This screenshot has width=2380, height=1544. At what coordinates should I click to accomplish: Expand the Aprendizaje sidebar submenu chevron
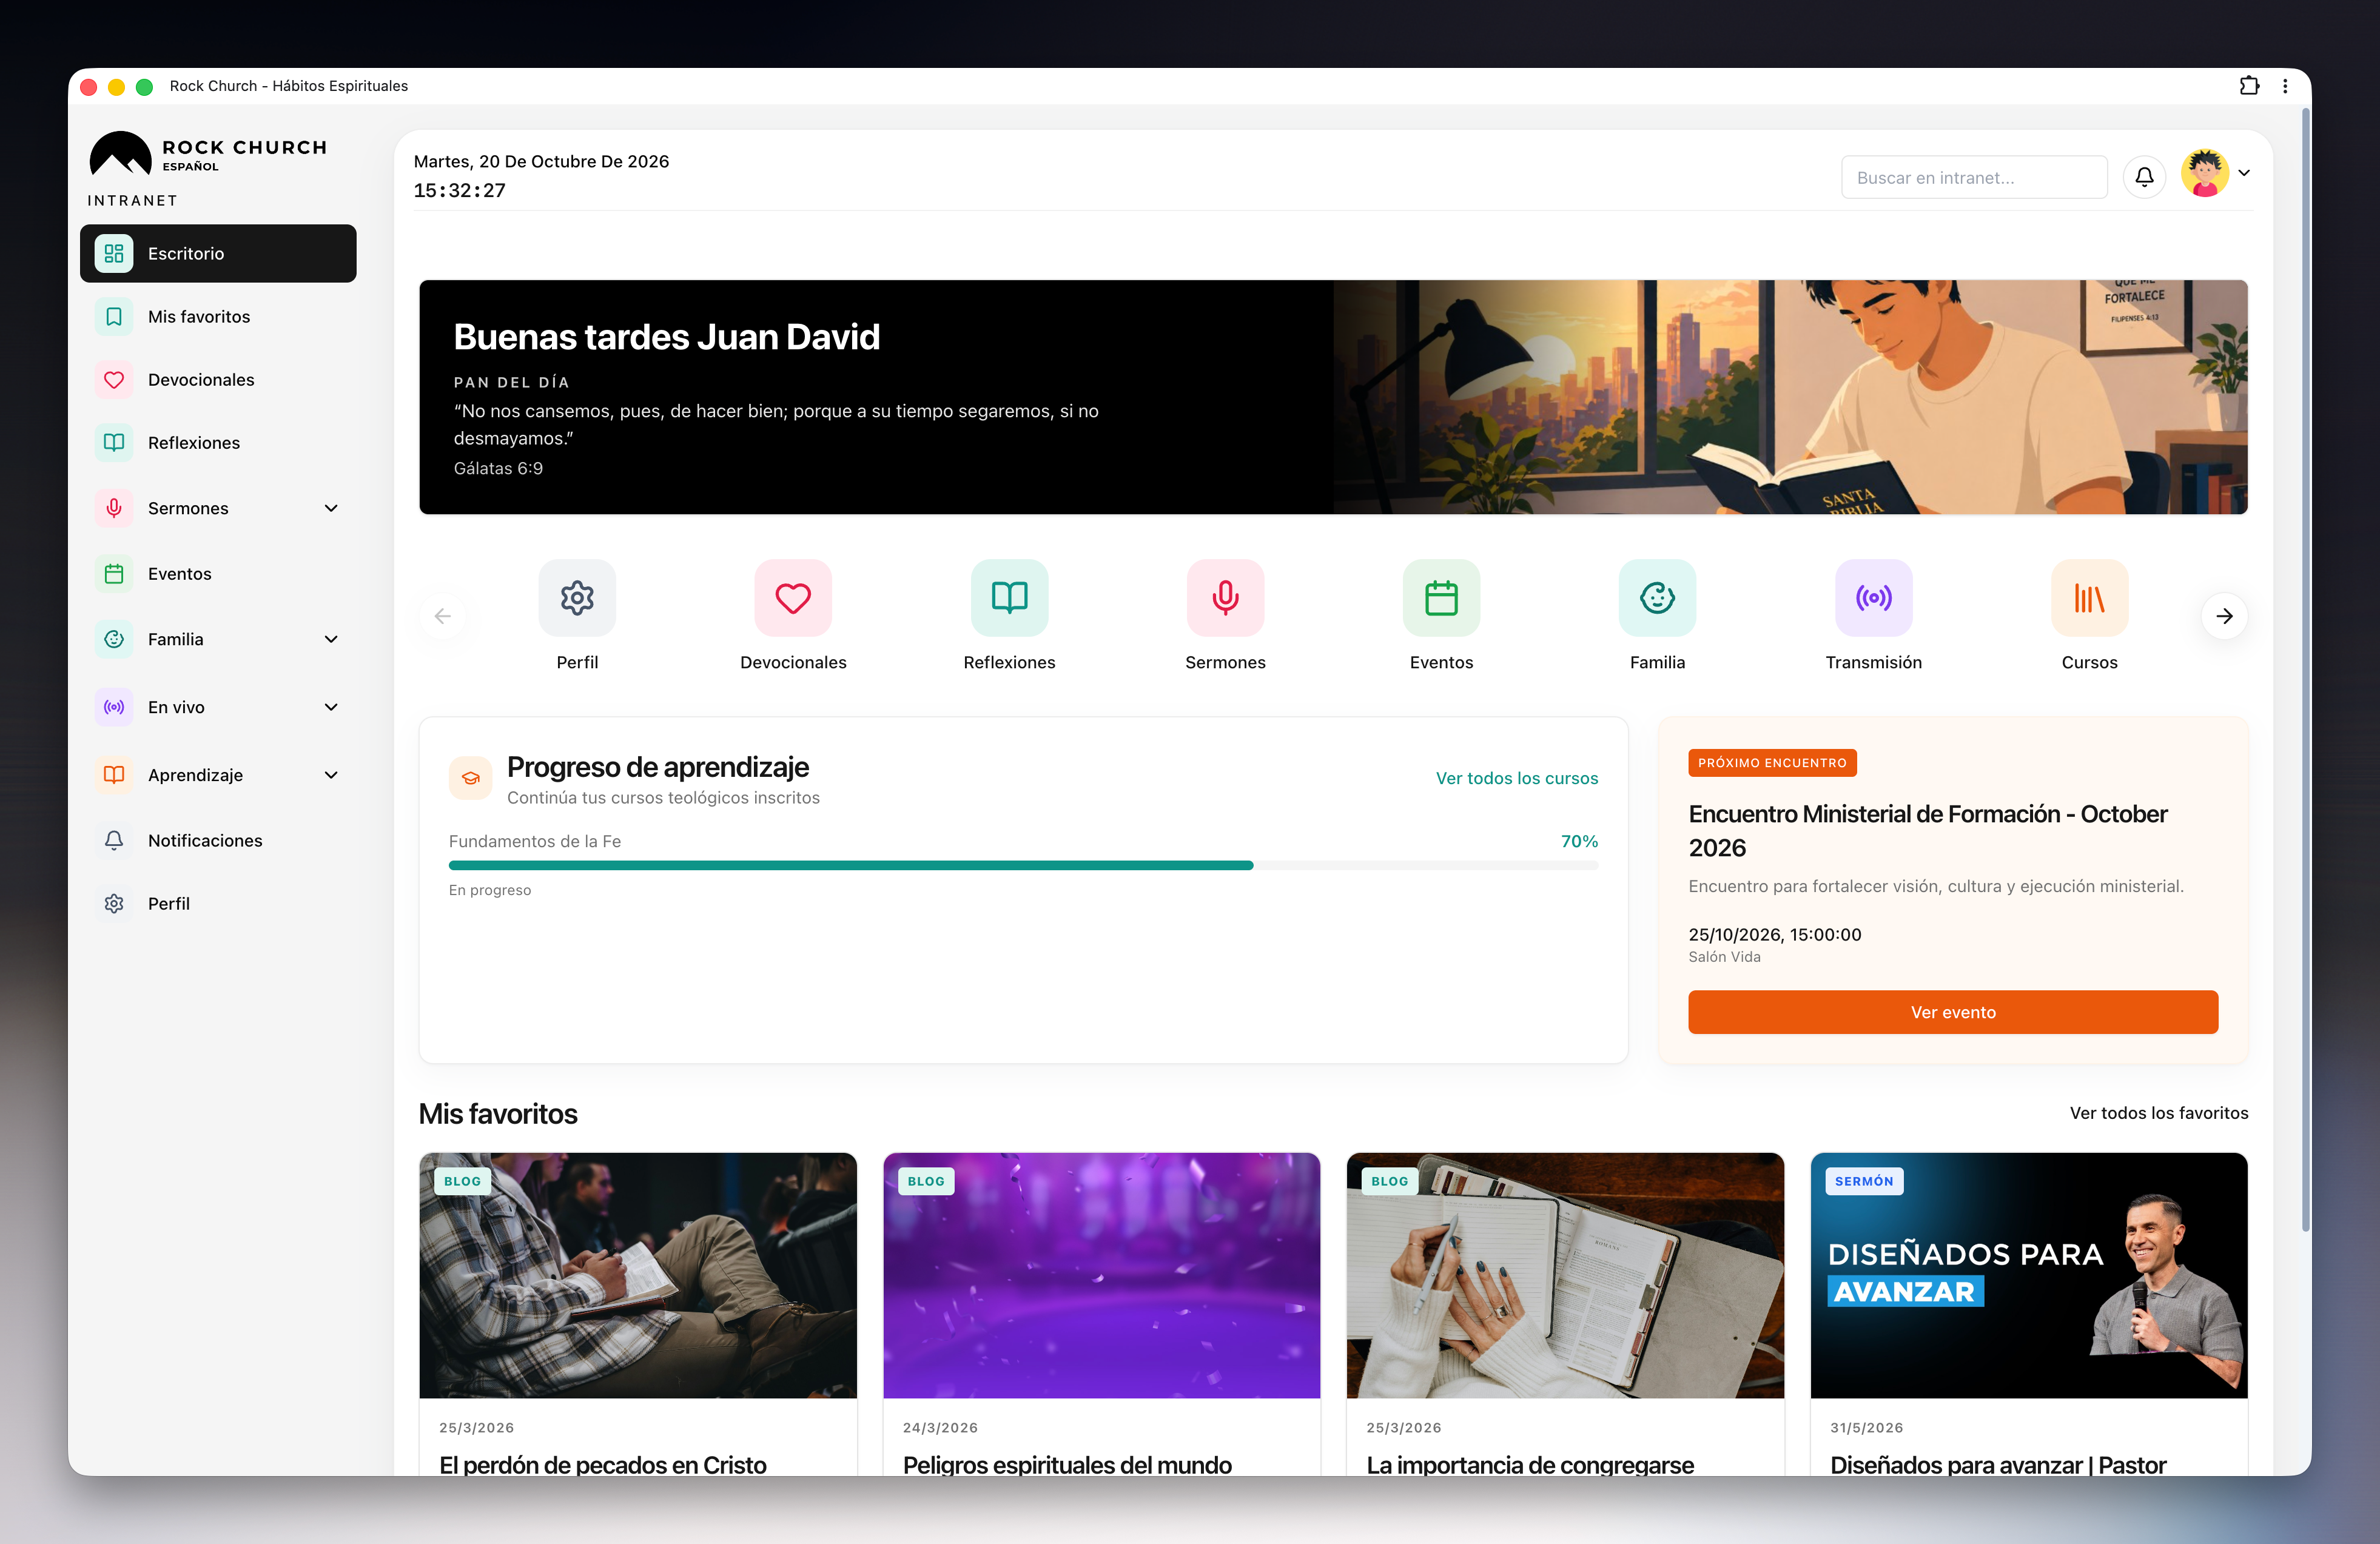(x=331, y=775)
